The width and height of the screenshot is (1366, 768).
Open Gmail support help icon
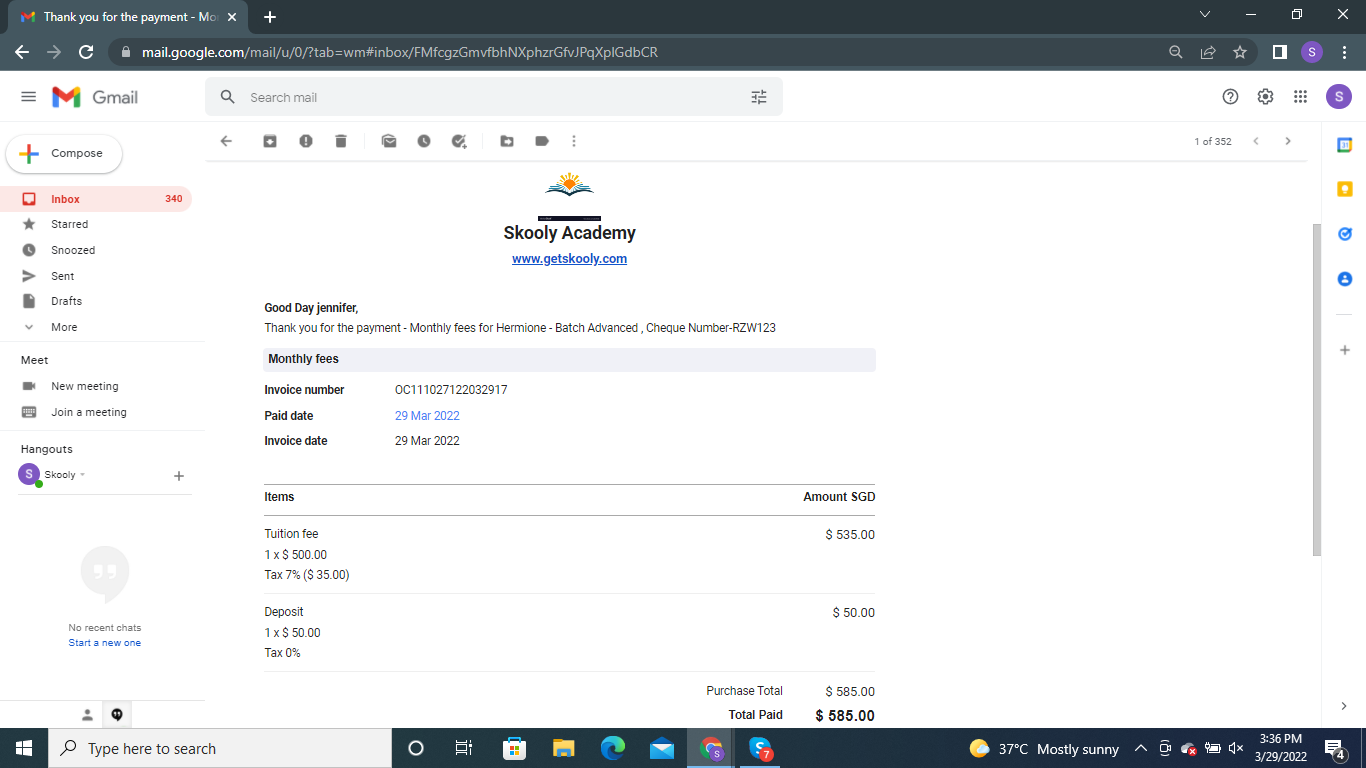pos(1231,97)
